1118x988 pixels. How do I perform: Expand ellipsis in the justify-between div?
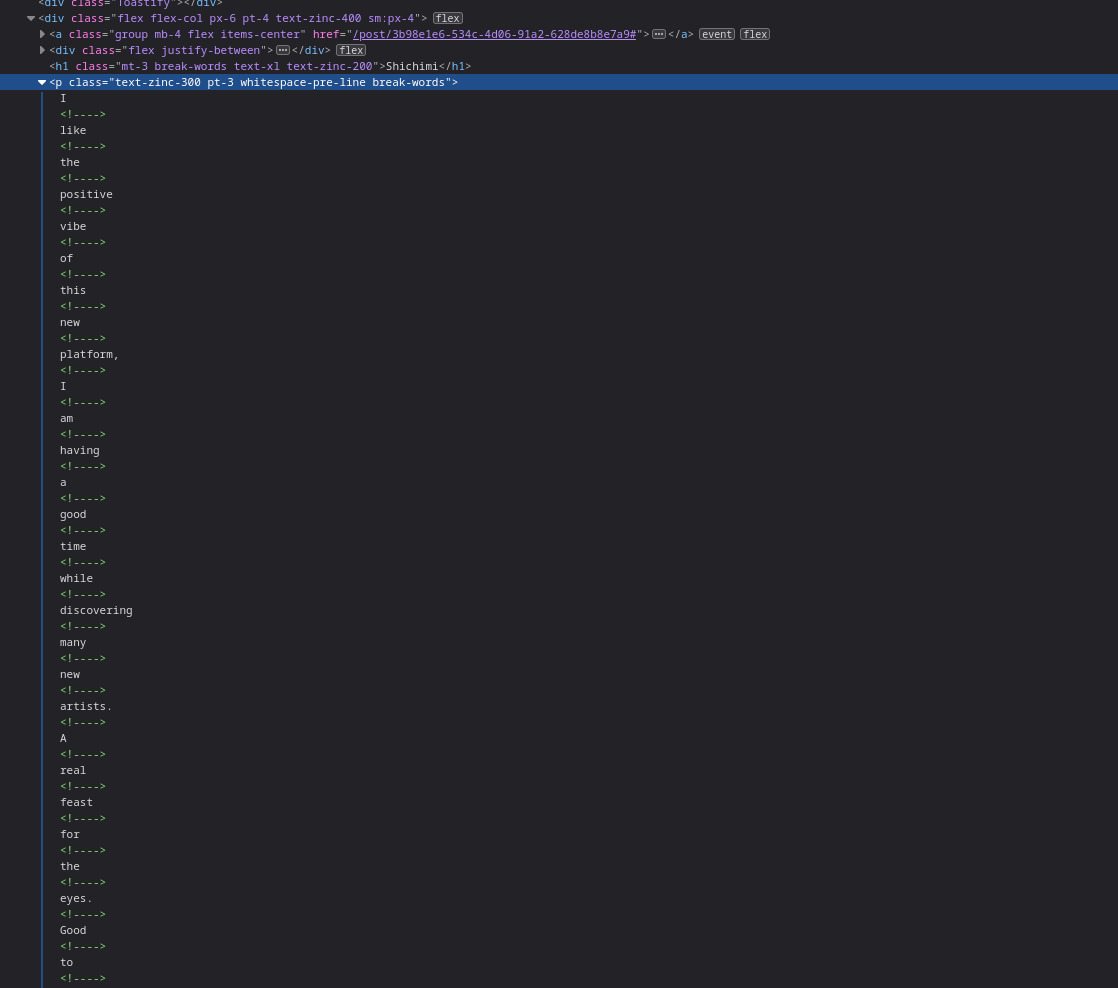pos(283,50)
